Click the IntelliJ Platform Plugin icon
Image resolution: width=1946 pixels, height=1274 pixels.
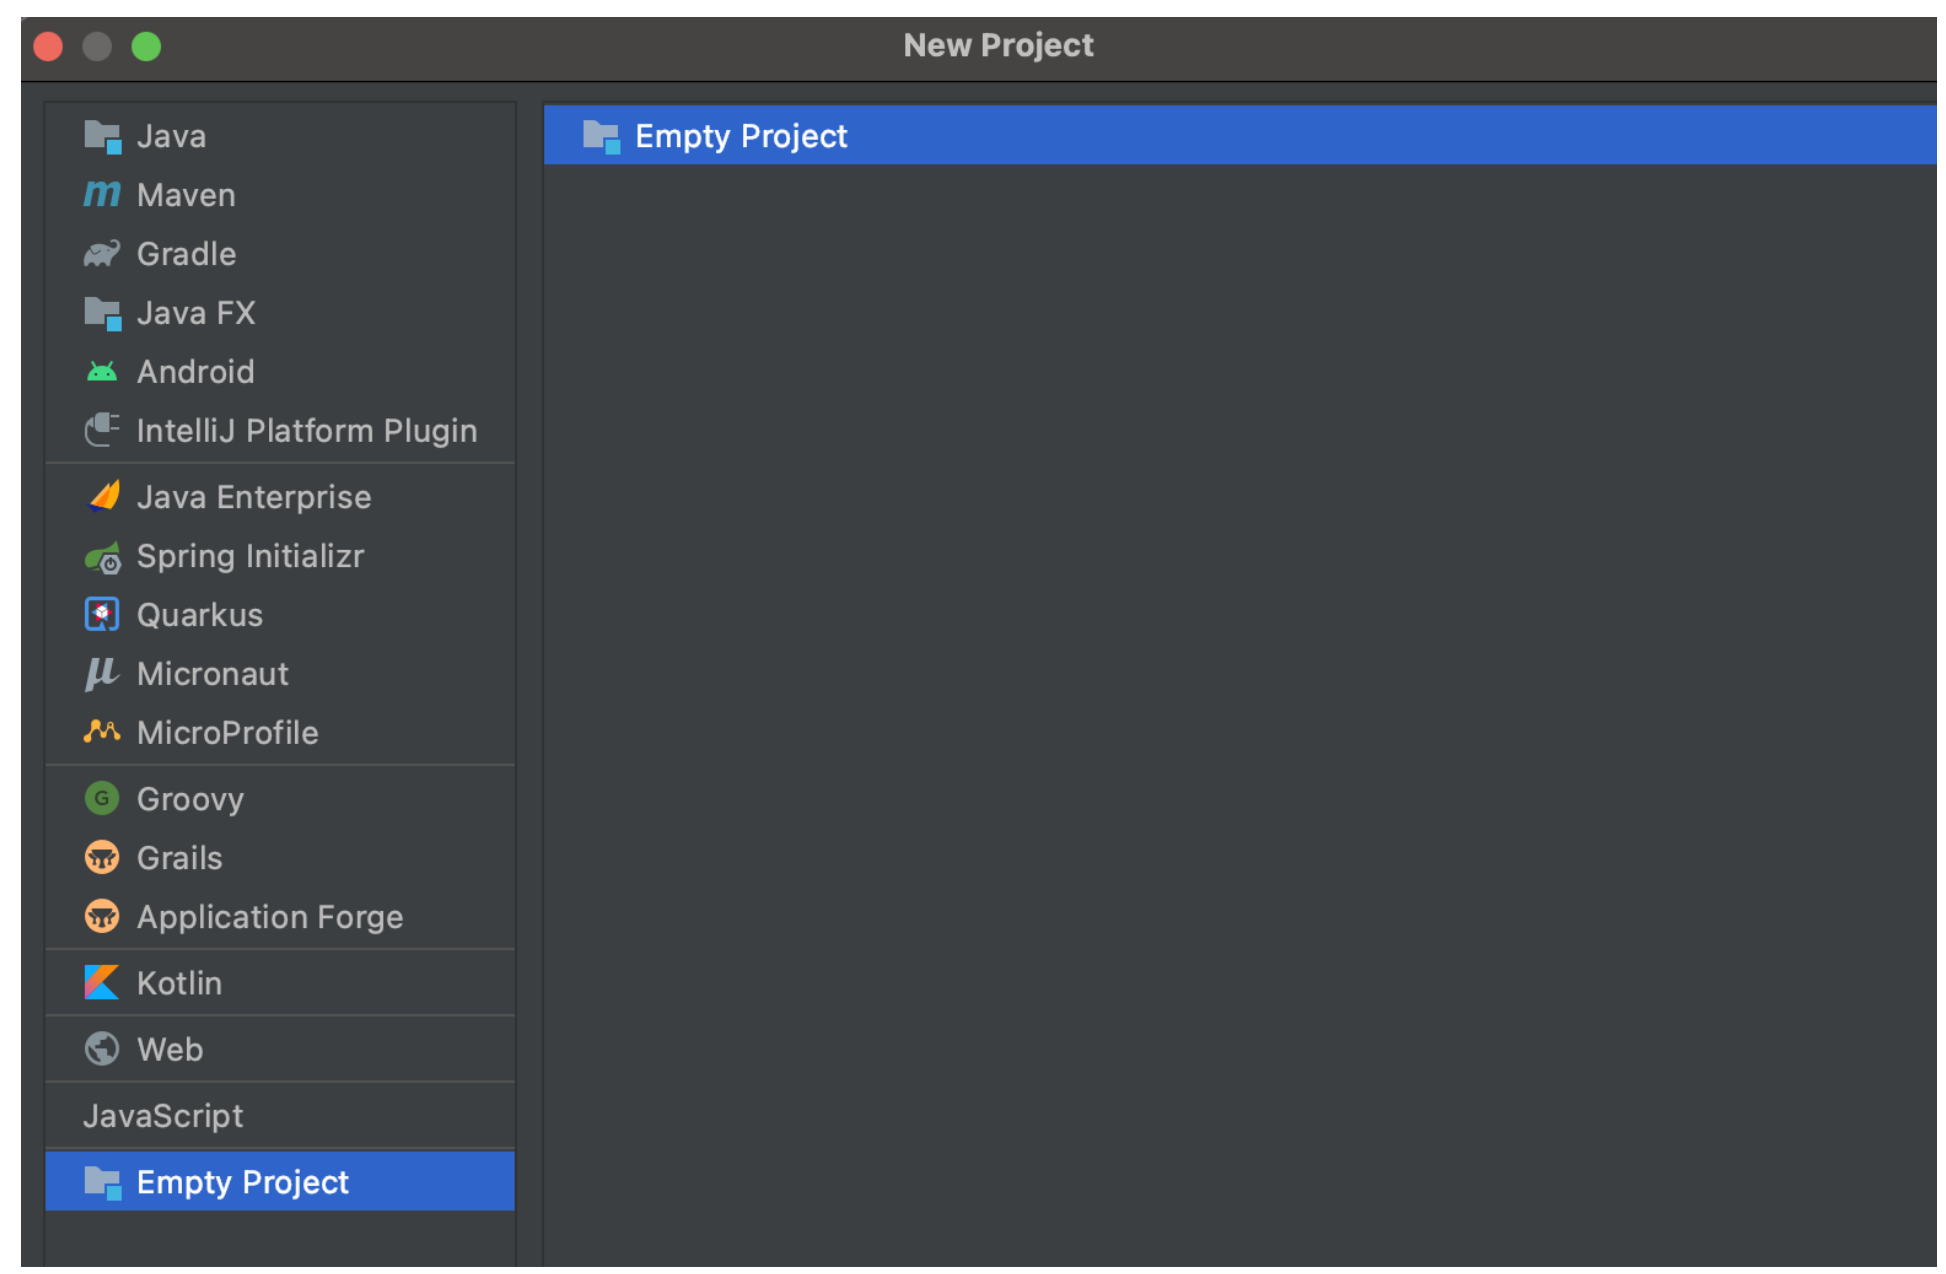pos(102,430)
